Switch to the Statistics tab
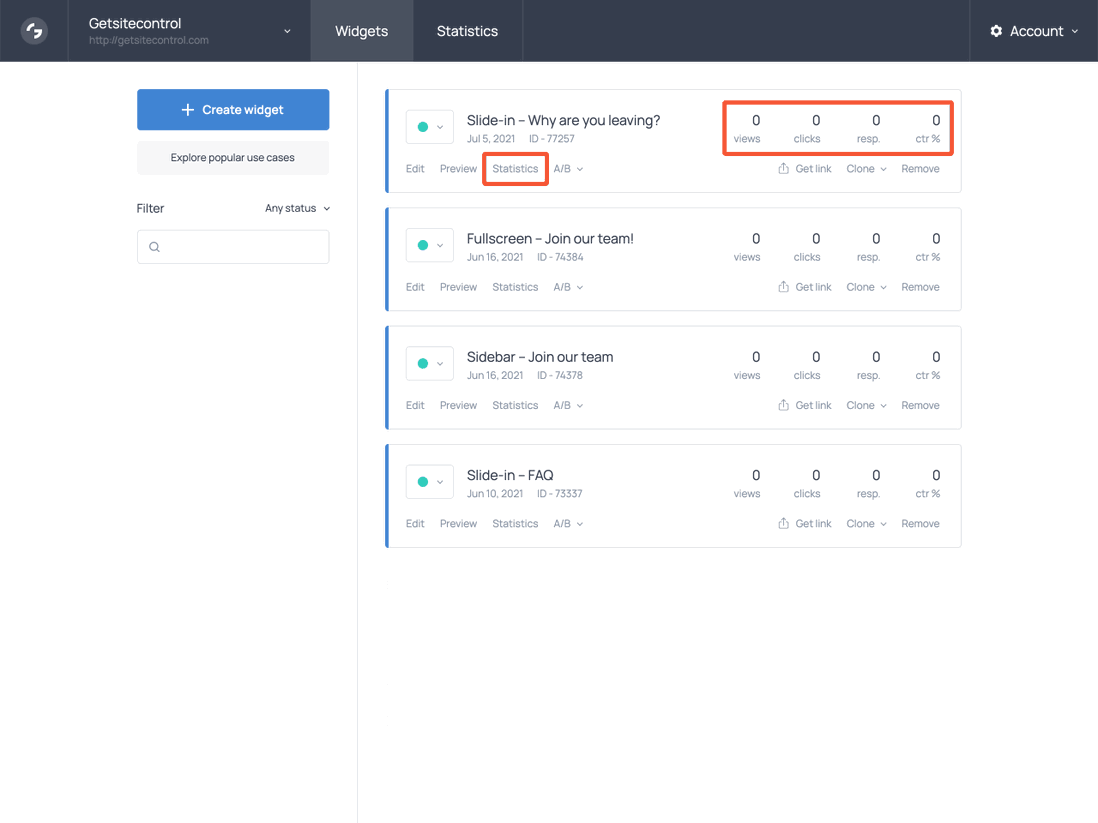 click(x=467, y=30)
